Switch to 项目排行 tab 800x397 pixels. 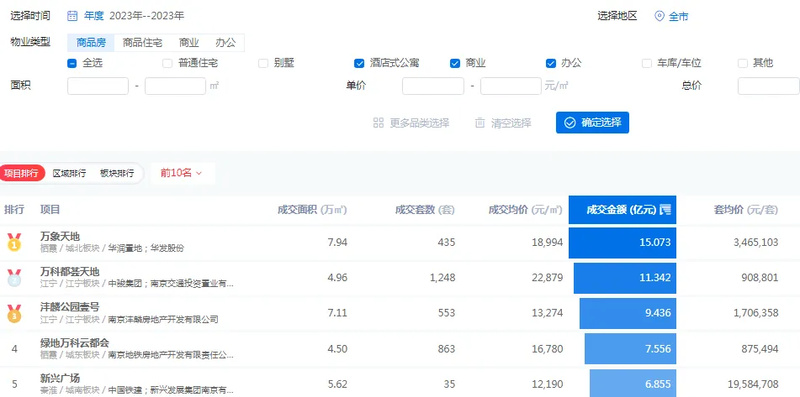[22, 173]
